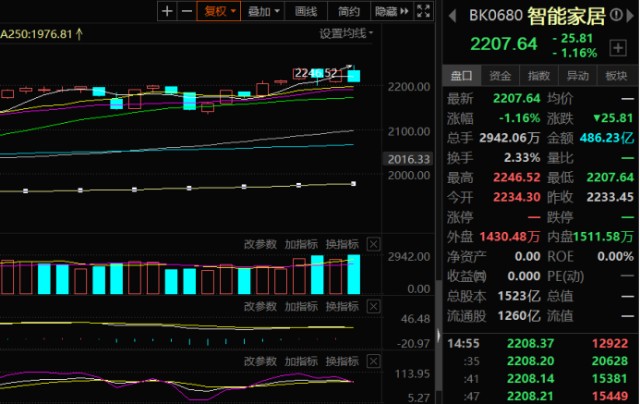Screen dimensions: 640x404
Task: Go to previous stock with left arrow
Action: point(451,16)
